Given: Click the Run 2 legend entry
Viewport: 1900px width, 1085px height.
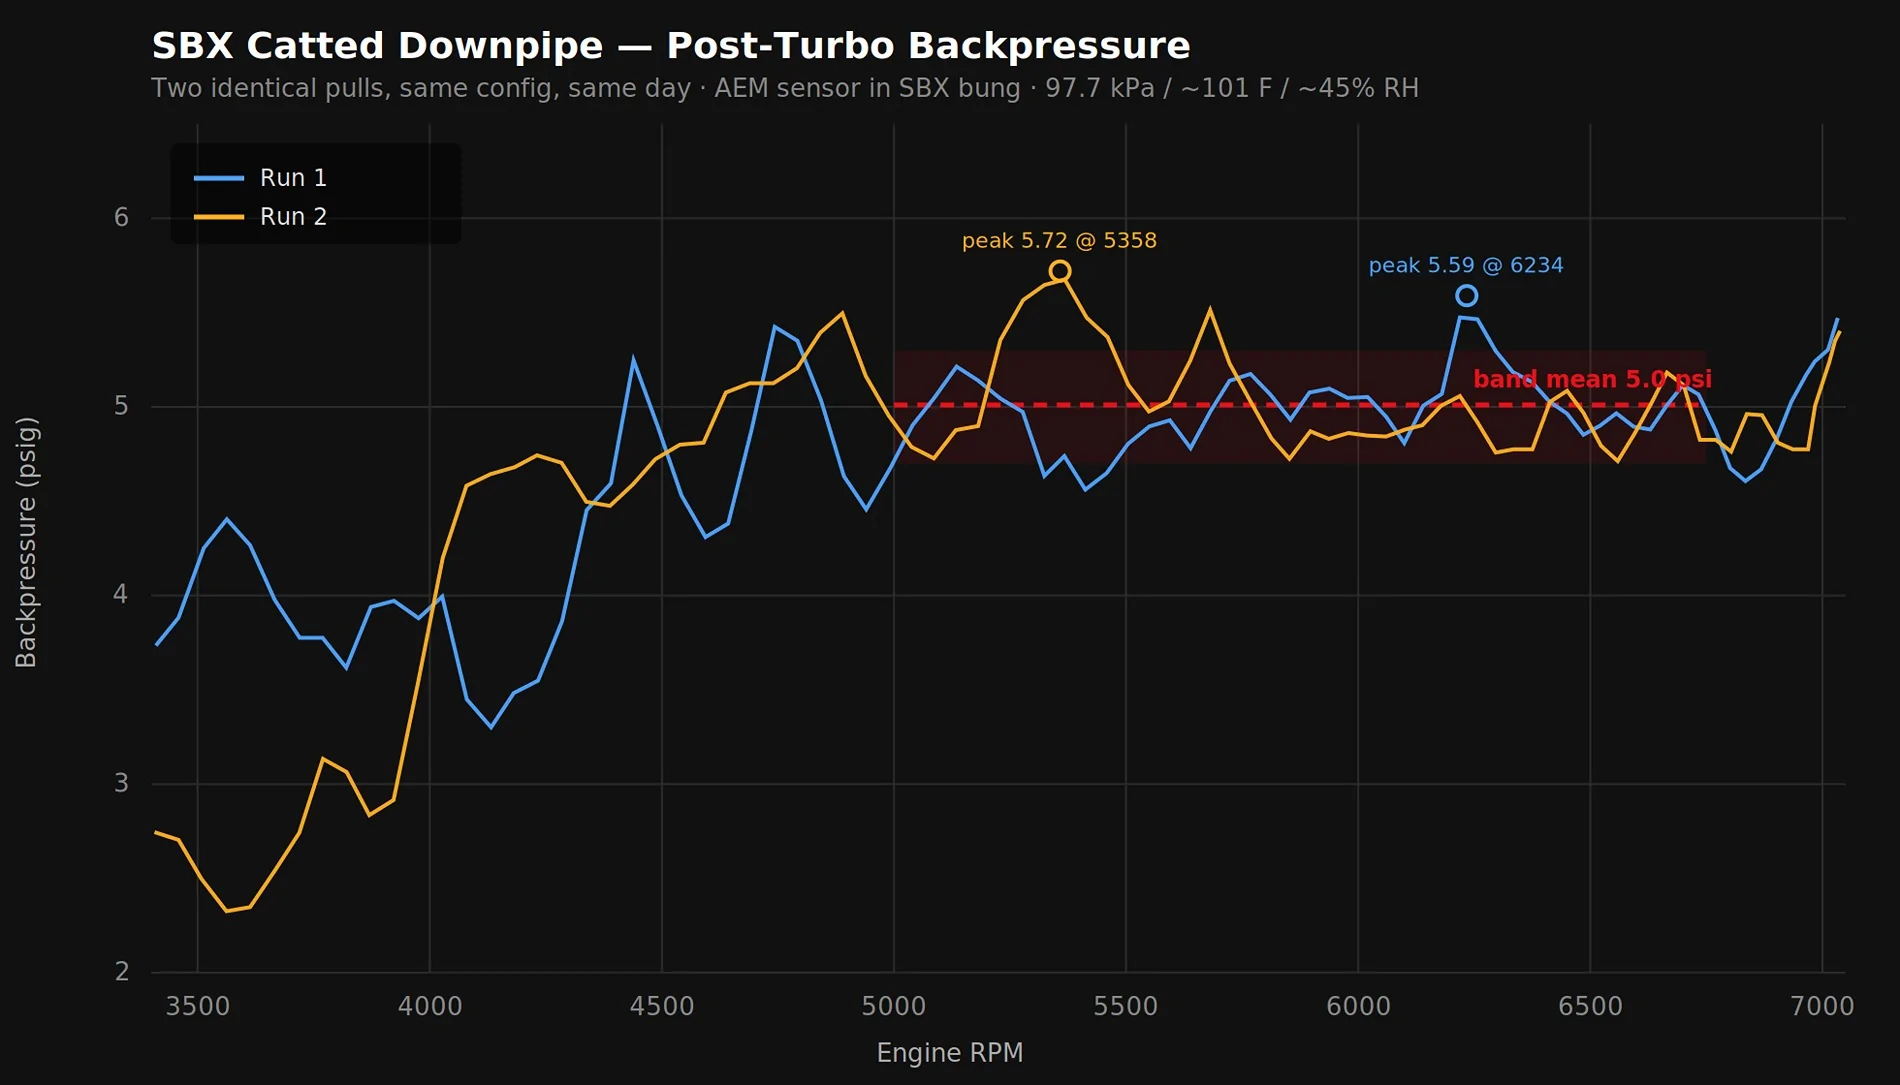Looking at the screenshot, I should click(x=260, y=217).
